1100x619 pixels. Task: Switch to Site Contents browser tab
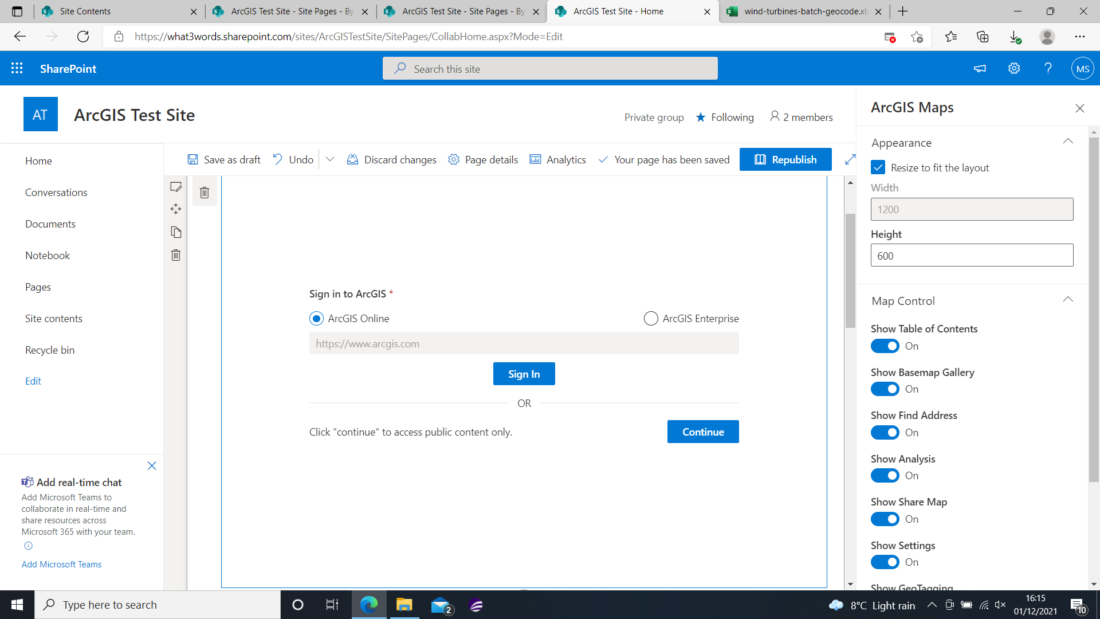click(x=119, y=11)
